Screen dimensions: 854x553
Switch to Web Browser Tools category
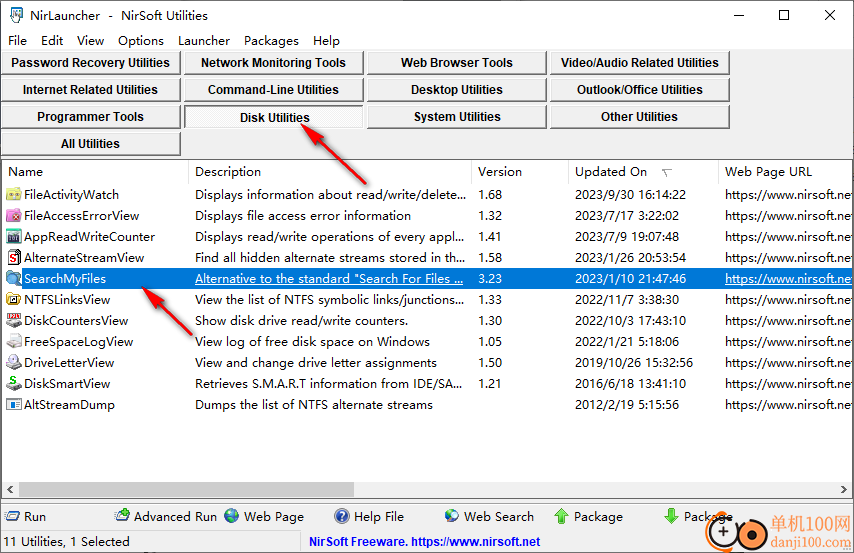click(456, 63)
